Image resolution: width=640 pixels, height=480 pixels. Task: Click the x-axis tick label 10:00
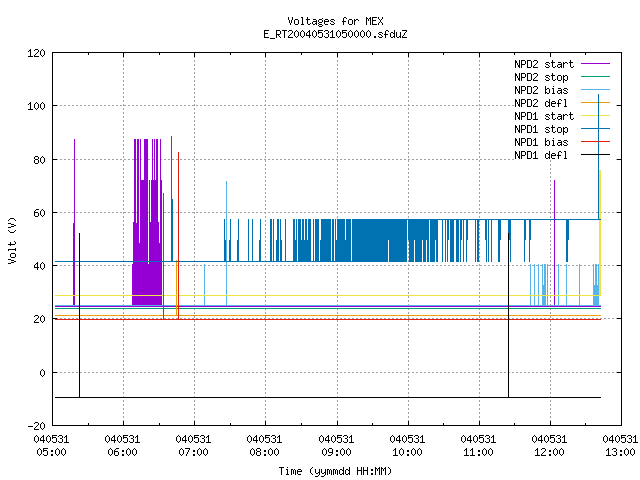(407, 452)
